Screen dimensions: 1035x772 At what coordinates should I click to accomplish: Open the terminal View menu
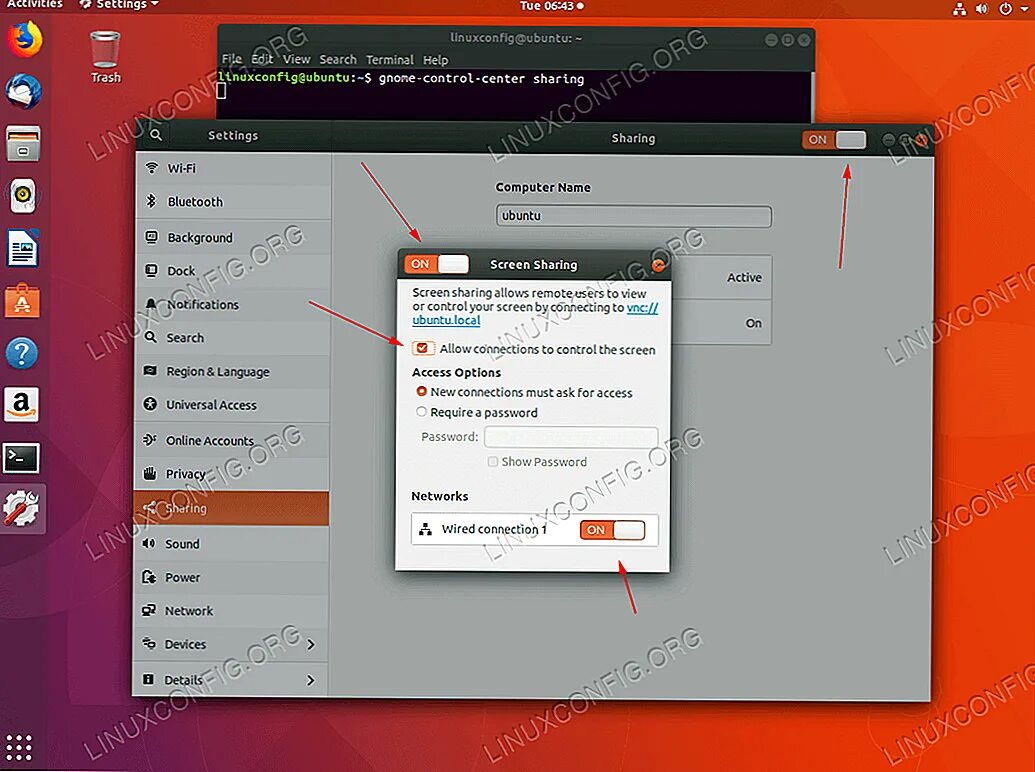click(296, 59)
